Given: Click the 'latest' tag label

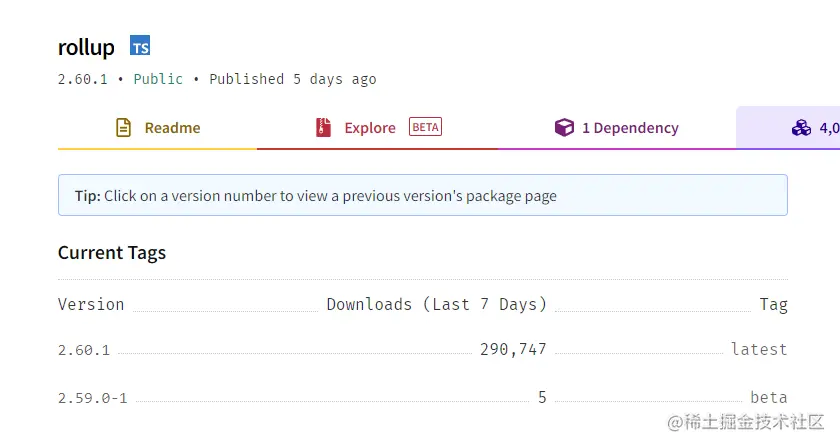Looking at the screenshot, I should tap(759, 349).
